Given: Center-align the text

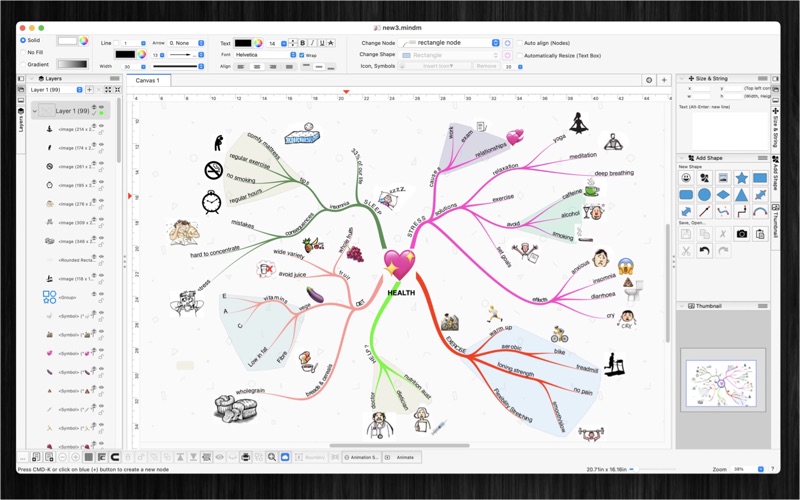Looking at the screenshot, I should (257, 66).
